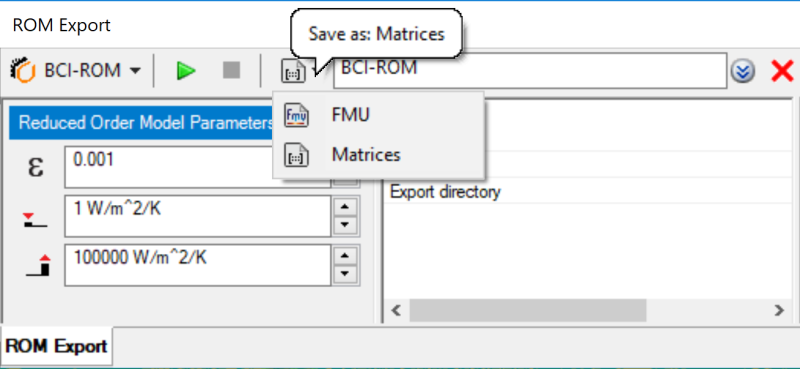Click the Matrices file icon in menu
The height and width of the screenshot is (369, 800).
point(296,155)
